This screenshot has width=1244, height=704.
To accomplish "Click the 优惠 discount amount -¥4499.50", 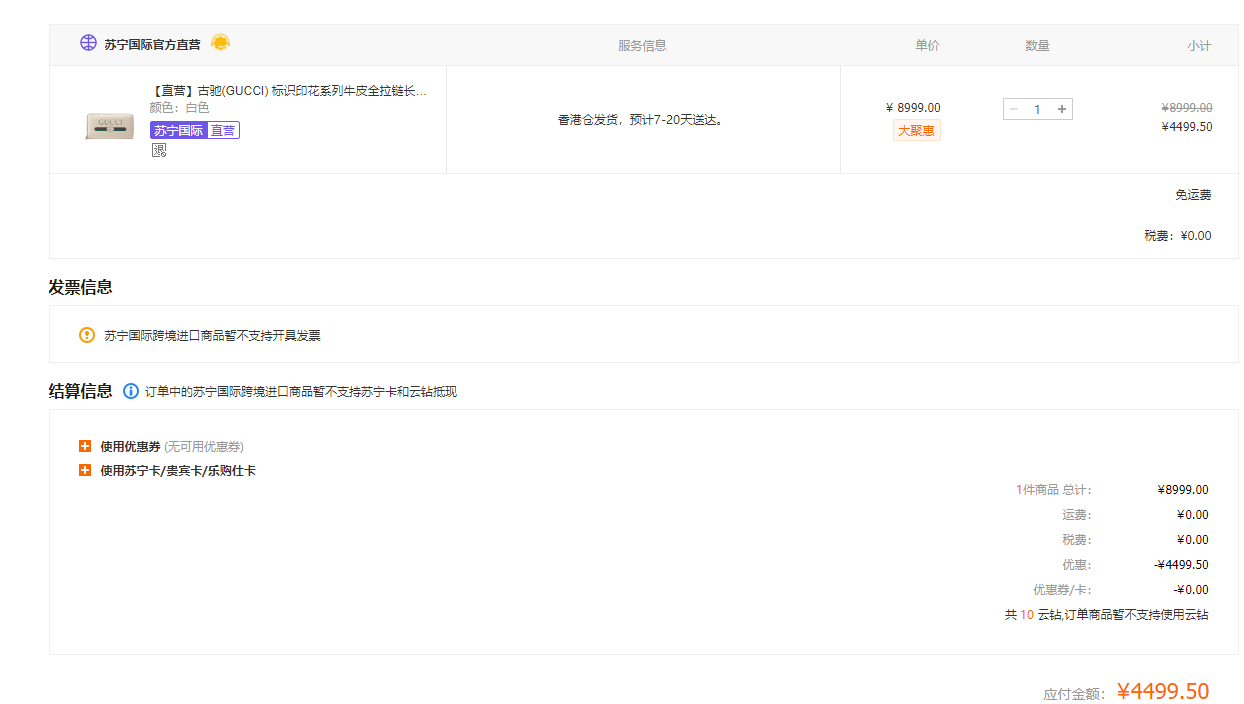I will (x=1181, y=565).
